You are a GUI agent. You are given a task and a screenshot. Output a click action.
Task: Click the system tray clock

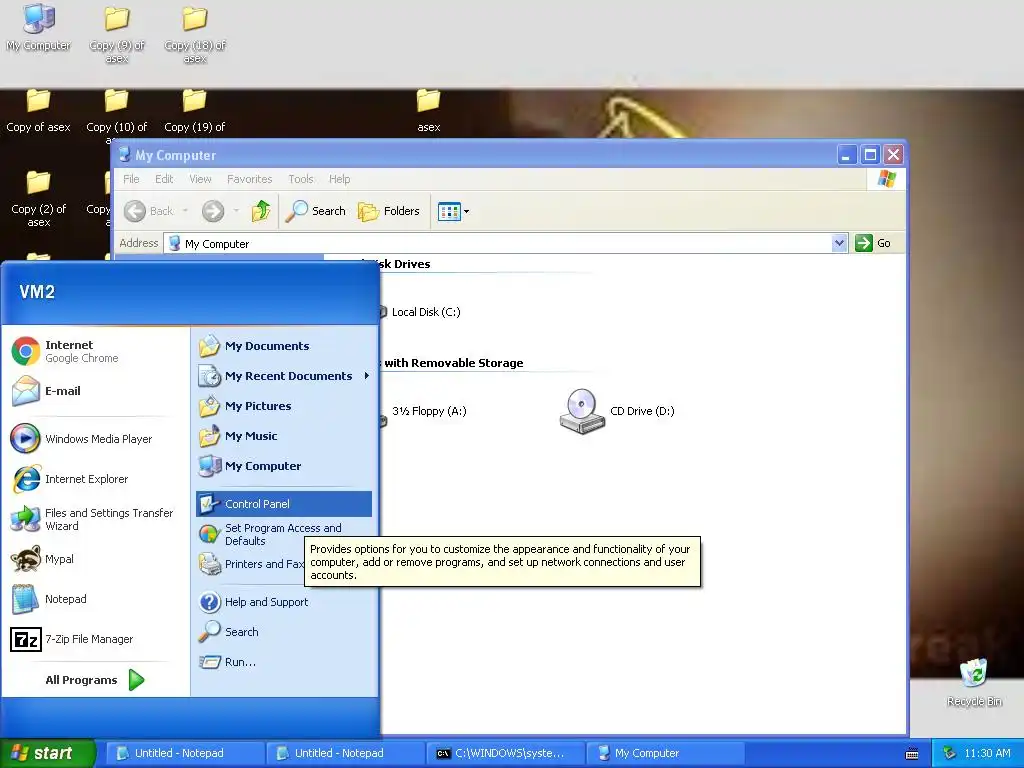coord(987,753)
